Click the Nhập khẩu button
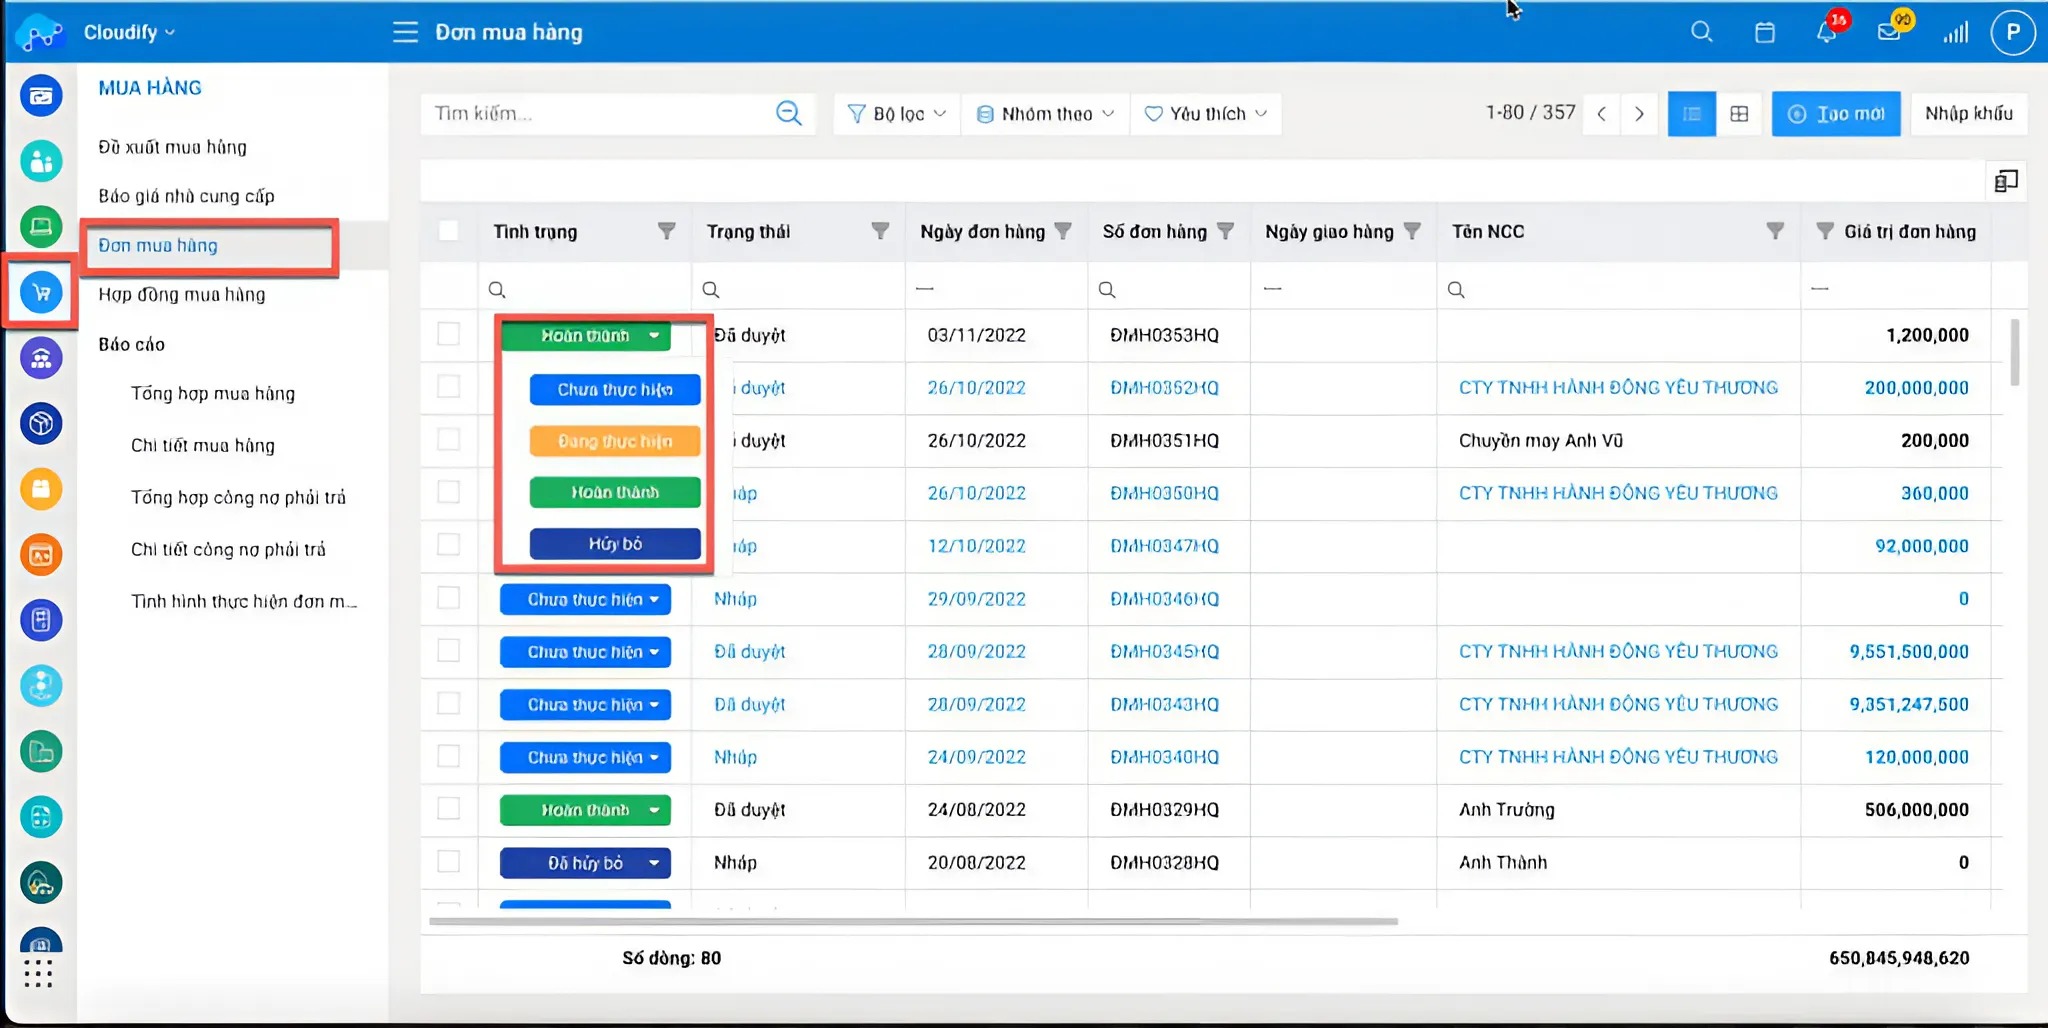Image resolution: width=2048 pixels, height=1028 pixels. pyautogui.click(x=1968, y=114)
